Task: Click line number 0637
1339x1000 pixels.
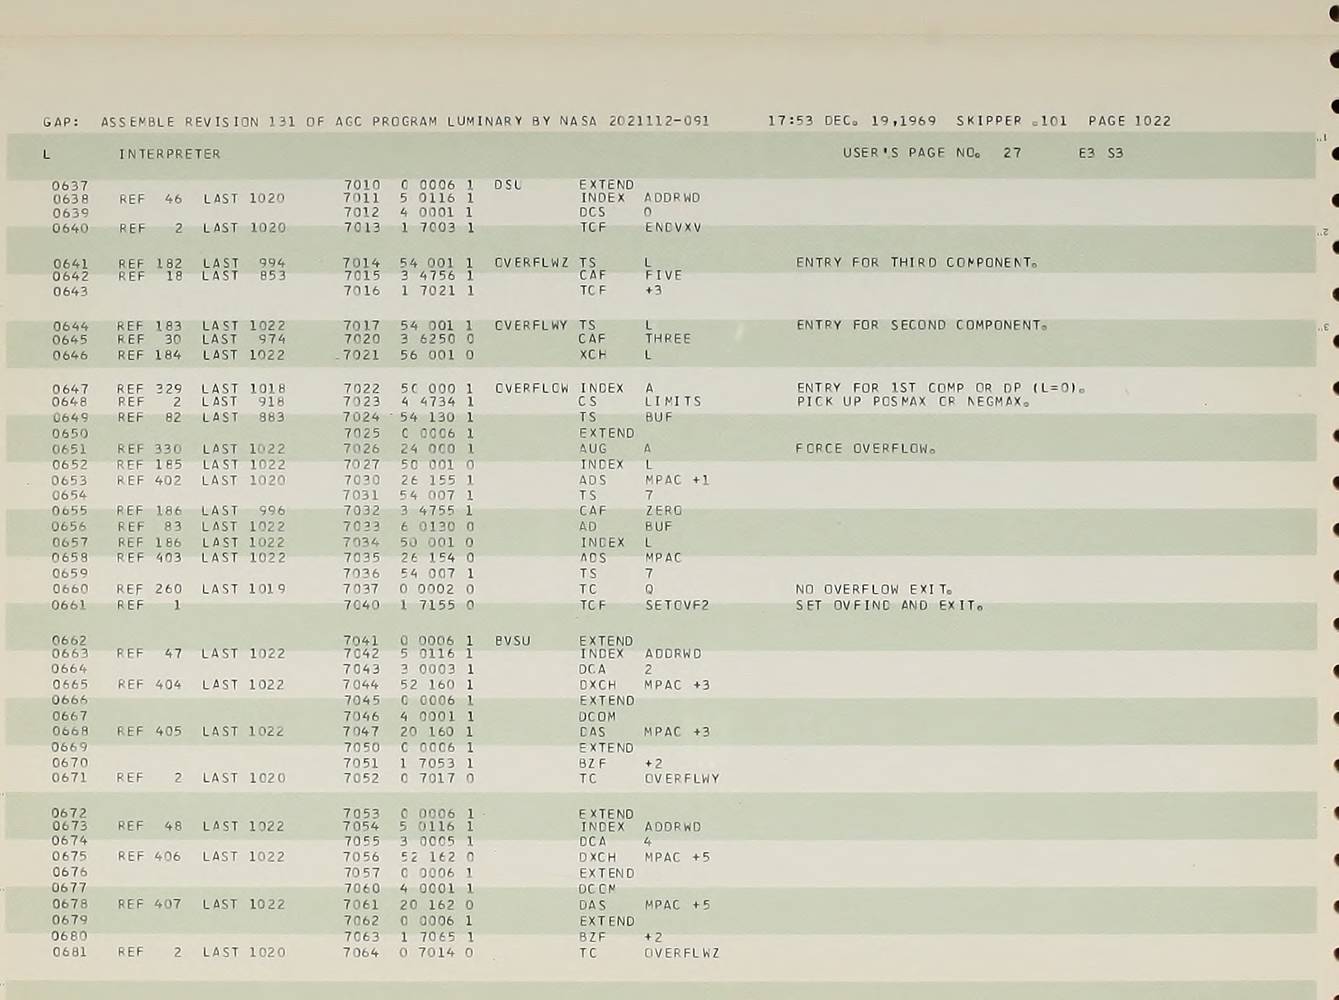Action: click(70, 185)
